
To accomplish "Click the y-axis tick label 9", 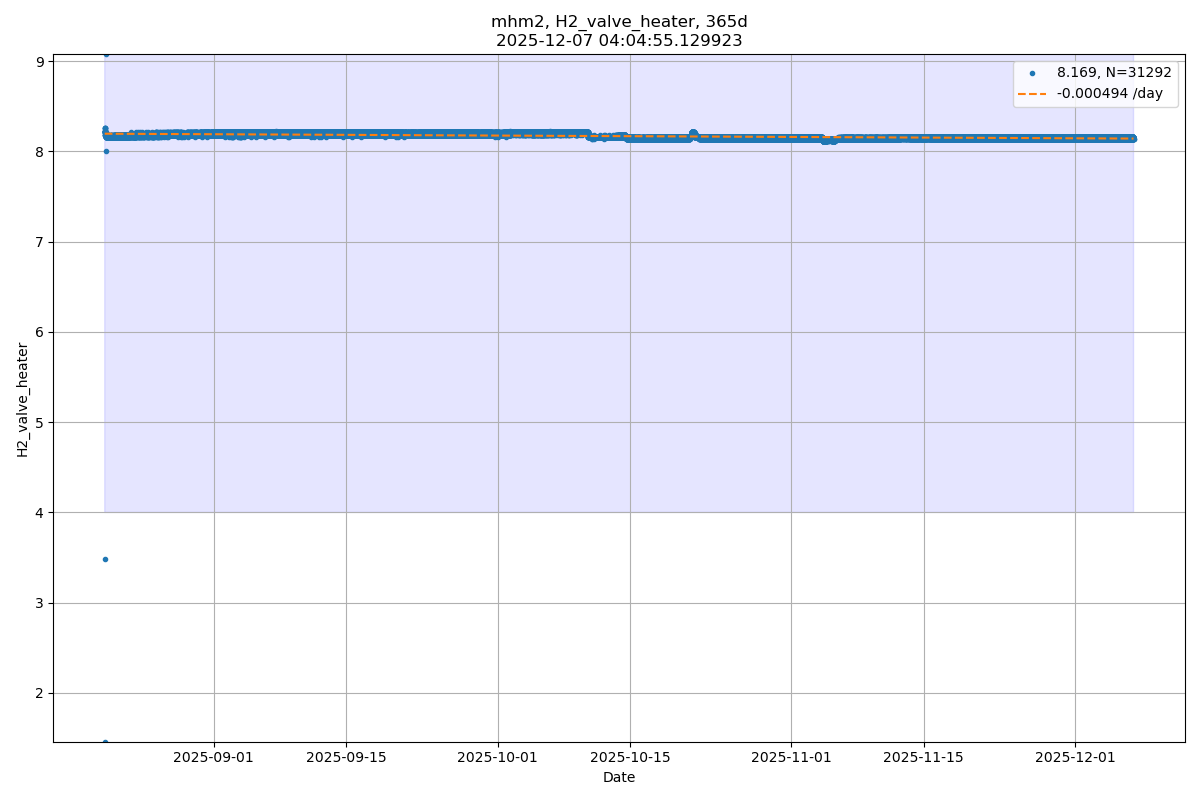I will (x=41, y=62).
